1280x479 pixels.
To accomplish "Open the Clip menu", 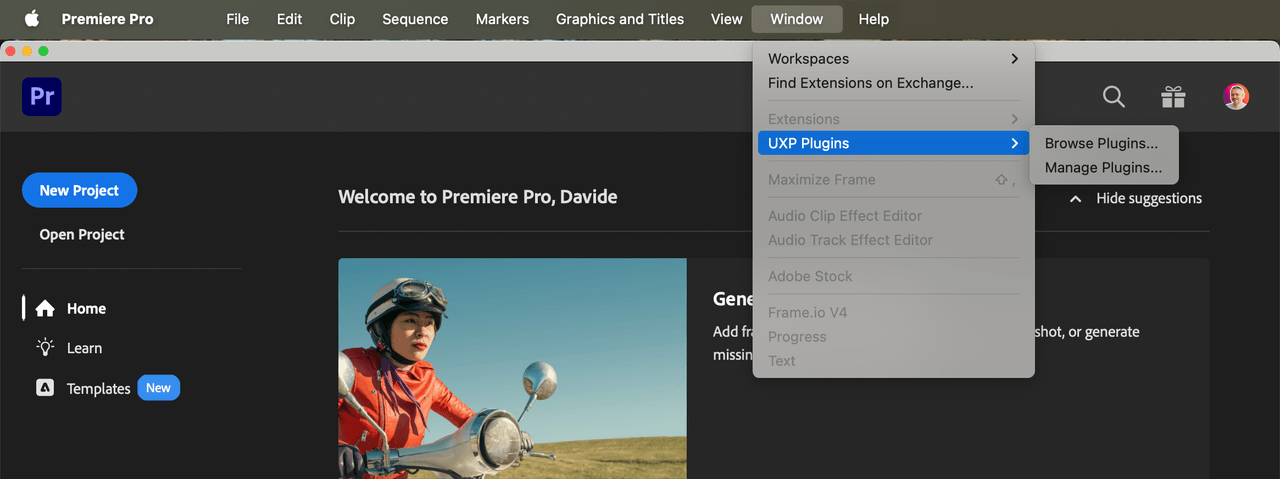I will pyautogui.click(x=342, y=19).
